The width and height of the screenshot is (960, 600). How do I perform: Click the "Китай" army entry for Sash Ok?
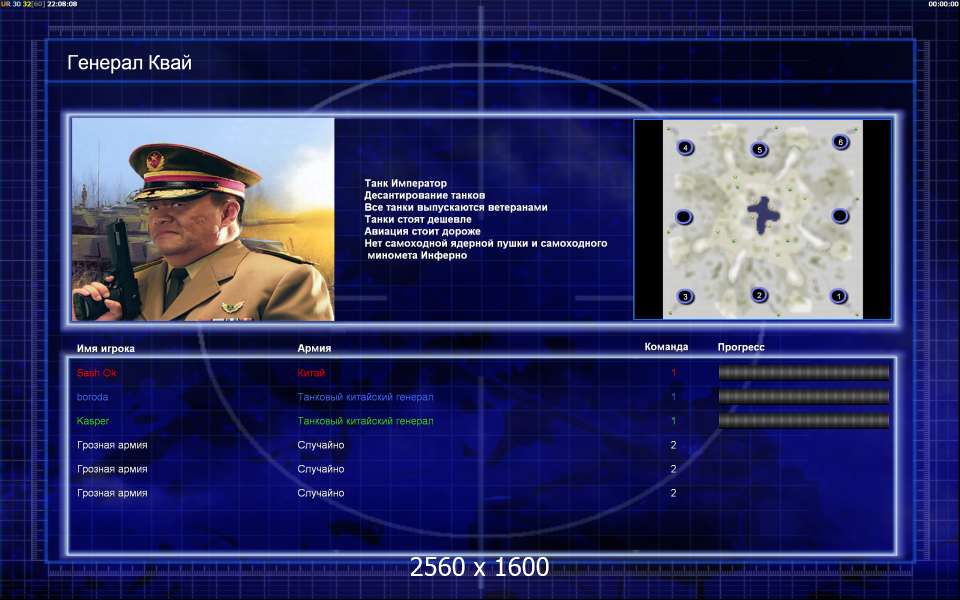[x=311, y=373]
